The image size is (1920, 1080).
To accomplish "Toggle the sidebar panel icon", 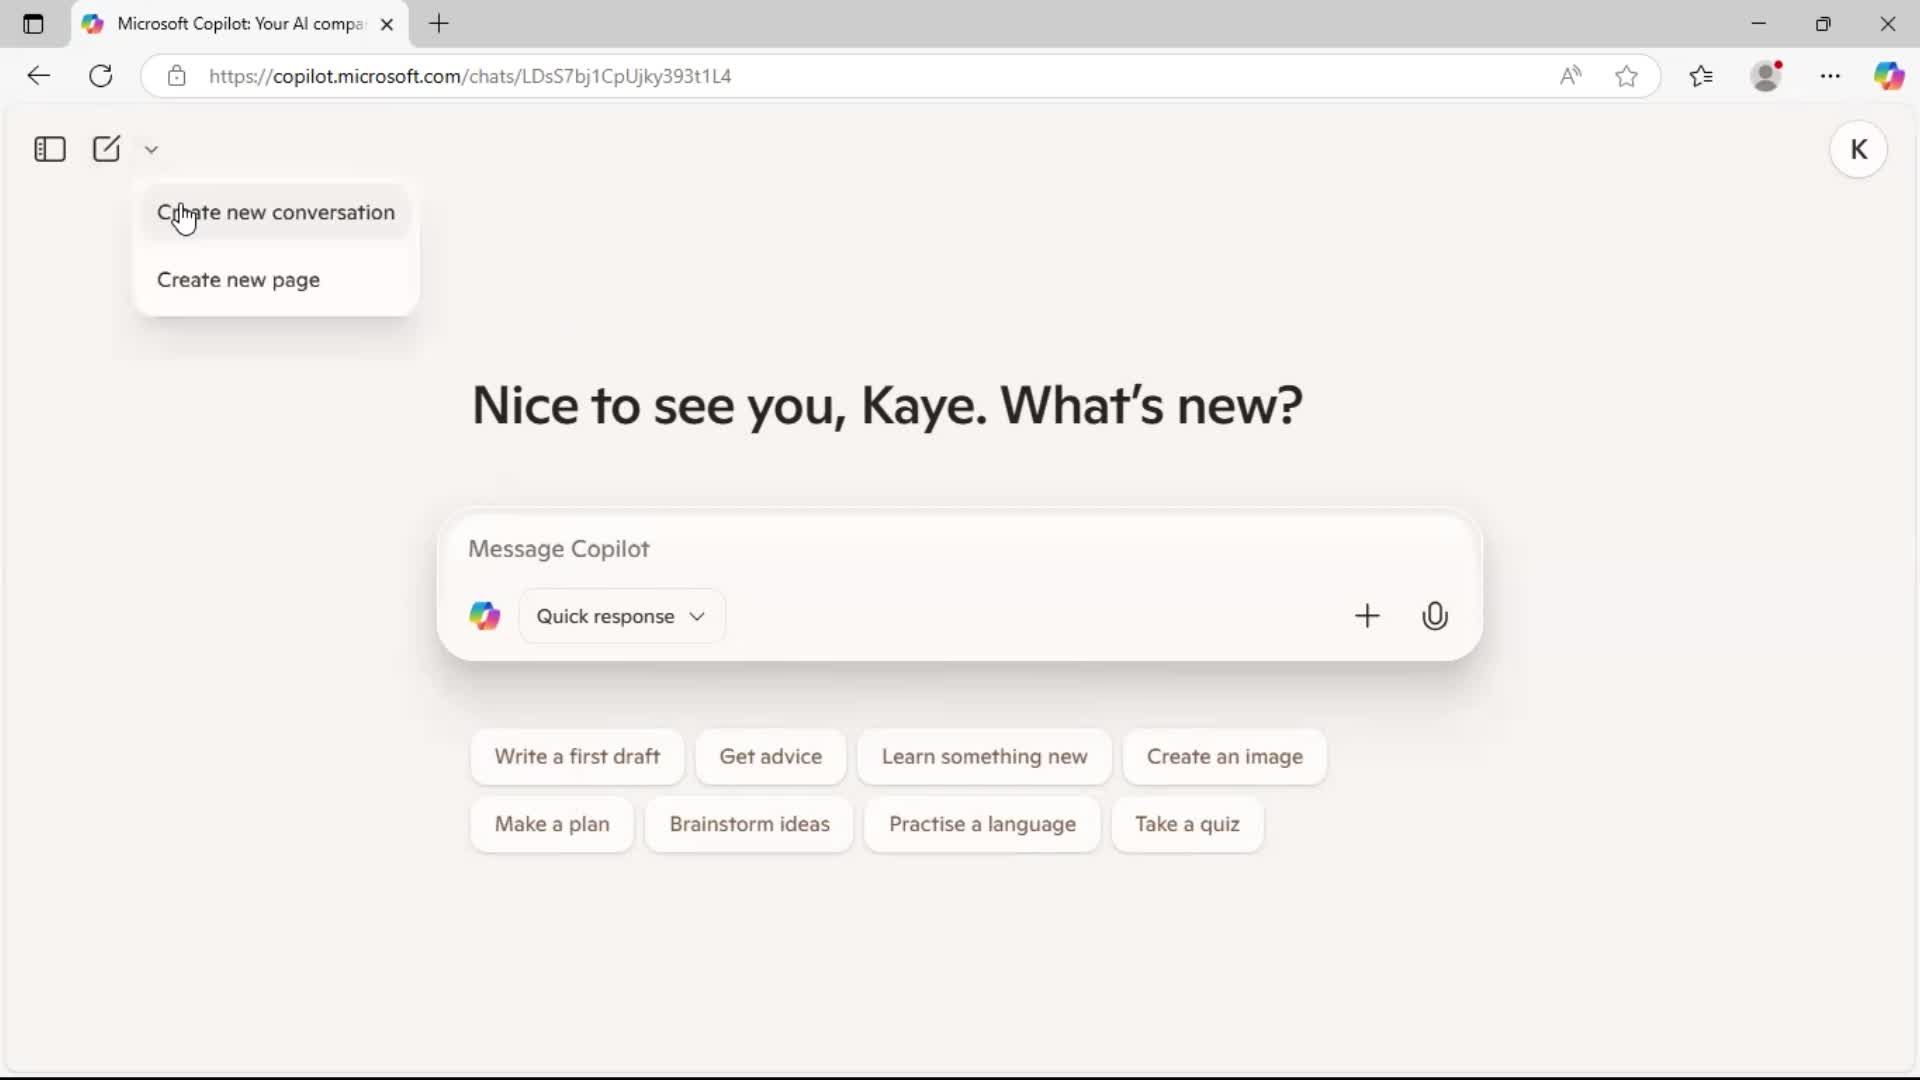I will pos(49,149).
